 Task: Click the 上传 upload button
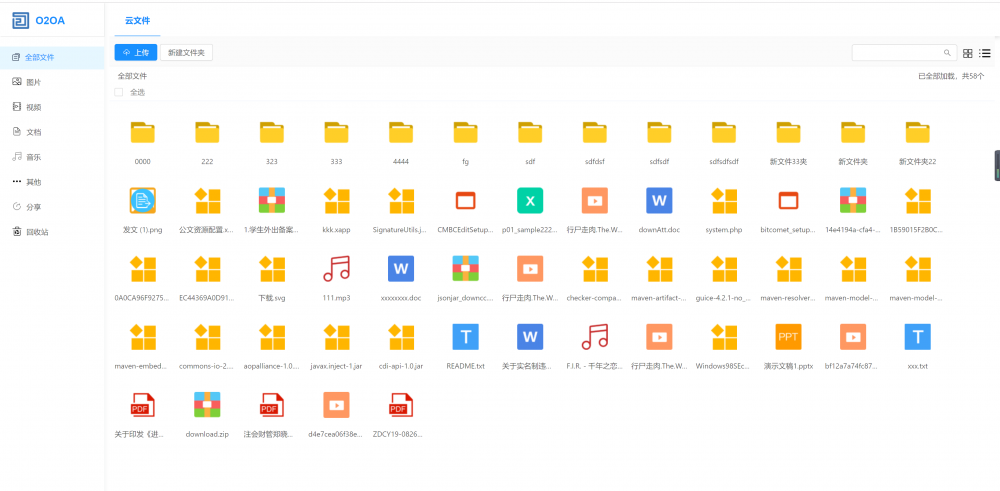pyautogui.click(x=136, y=52)
